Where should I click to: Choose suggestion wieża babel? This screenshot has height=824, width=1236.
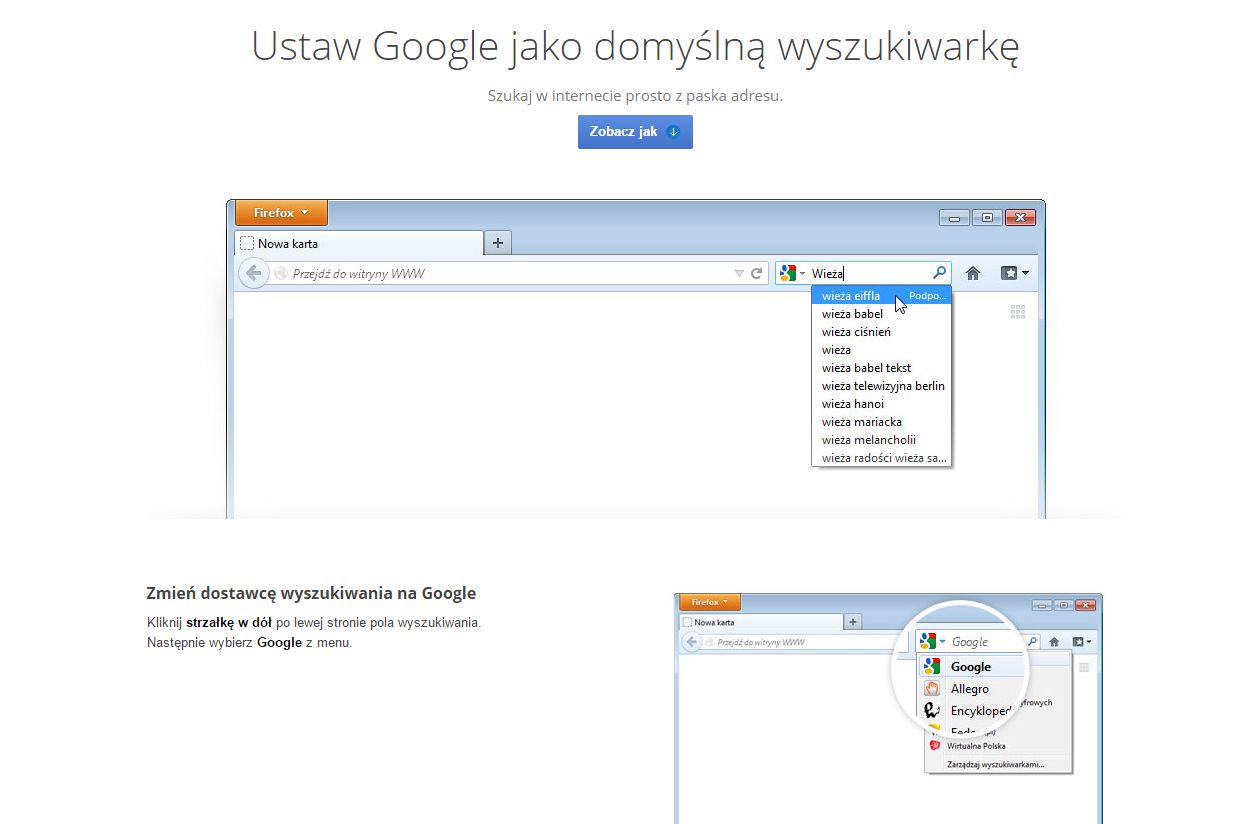click(x=880, y=314)
